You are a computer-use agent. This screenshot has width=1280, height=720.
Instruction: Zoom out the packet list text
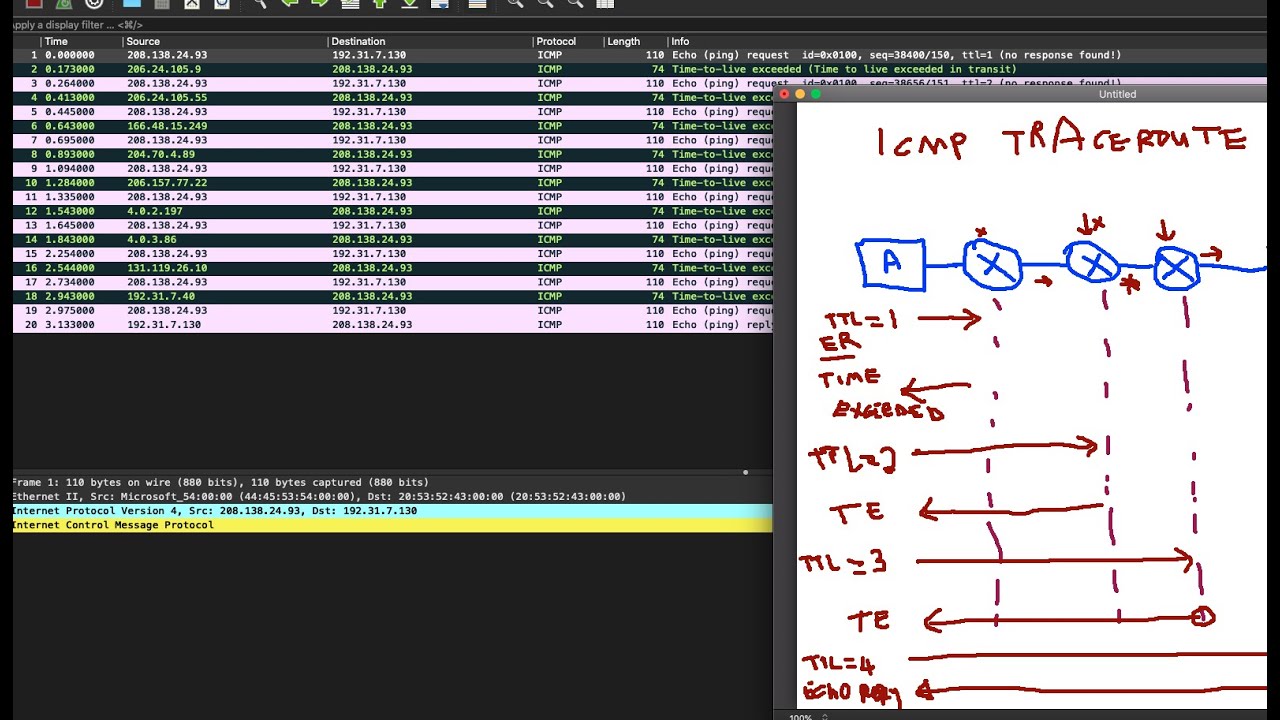546,5
